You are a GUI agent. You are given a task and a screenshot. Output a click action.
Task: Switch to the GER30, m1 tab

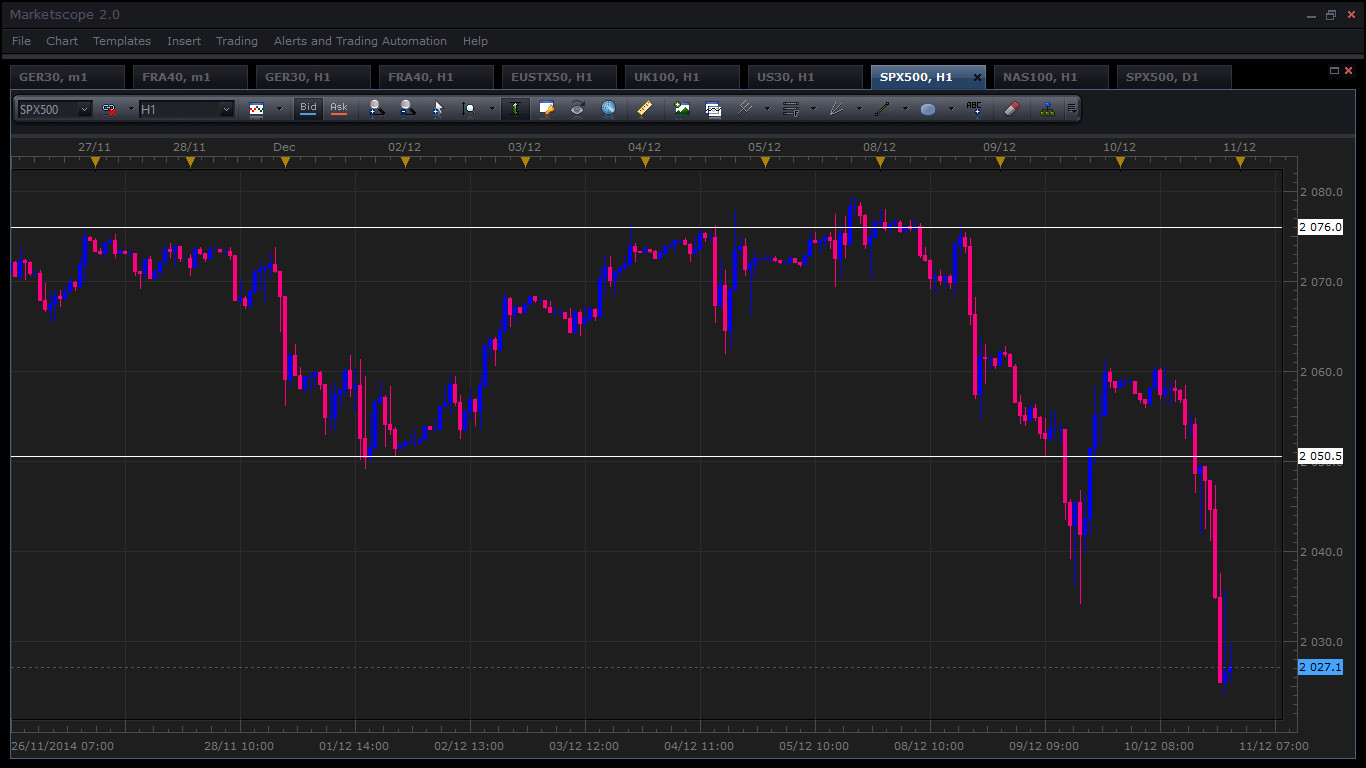tap(68, 77)
